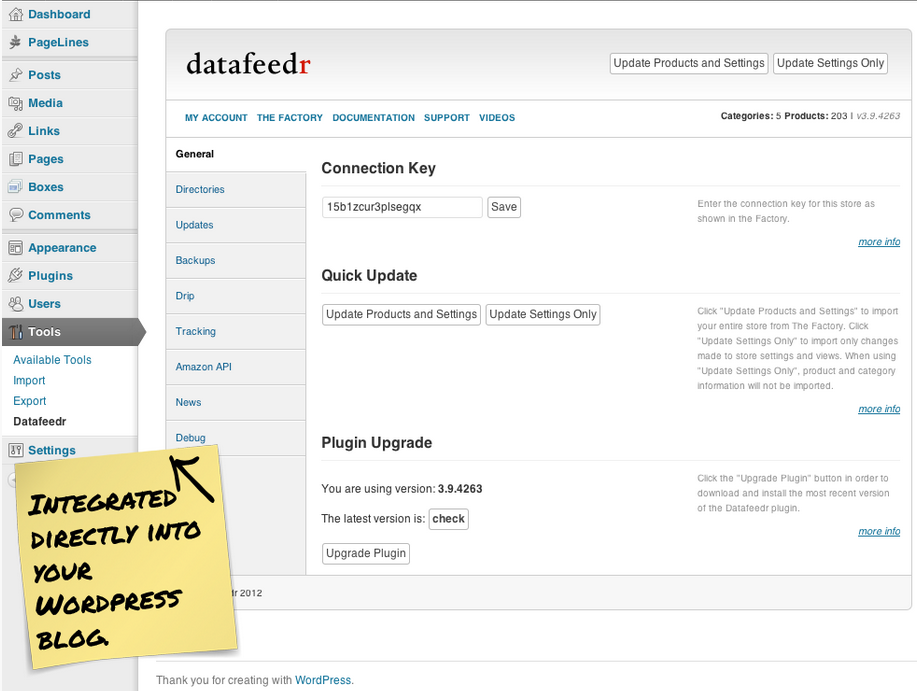Image resolution: width=917 pixels, height=691 pixels.
Task: Click the Products: 203 count text
Action: (816, 116)
